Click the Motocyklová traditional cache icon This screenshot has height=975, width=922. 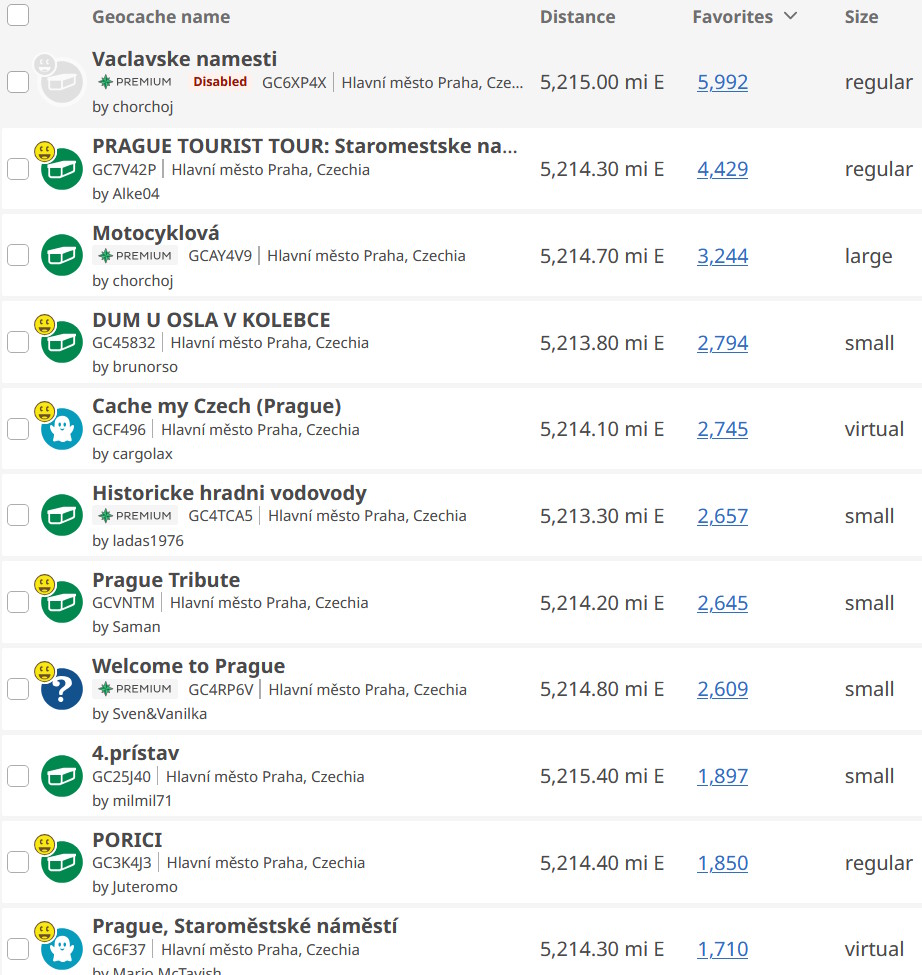tap(62, 255)
